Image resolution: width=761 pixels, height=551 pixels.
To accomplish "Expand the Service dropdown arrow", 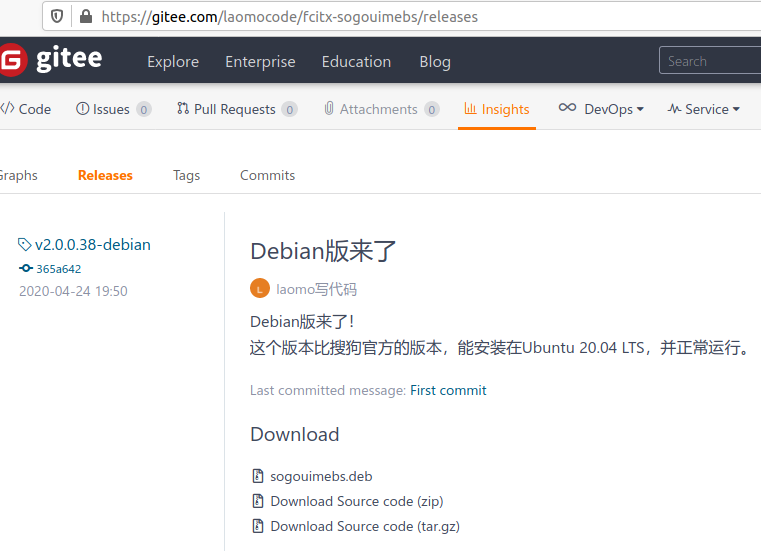I will coord(736,109).
